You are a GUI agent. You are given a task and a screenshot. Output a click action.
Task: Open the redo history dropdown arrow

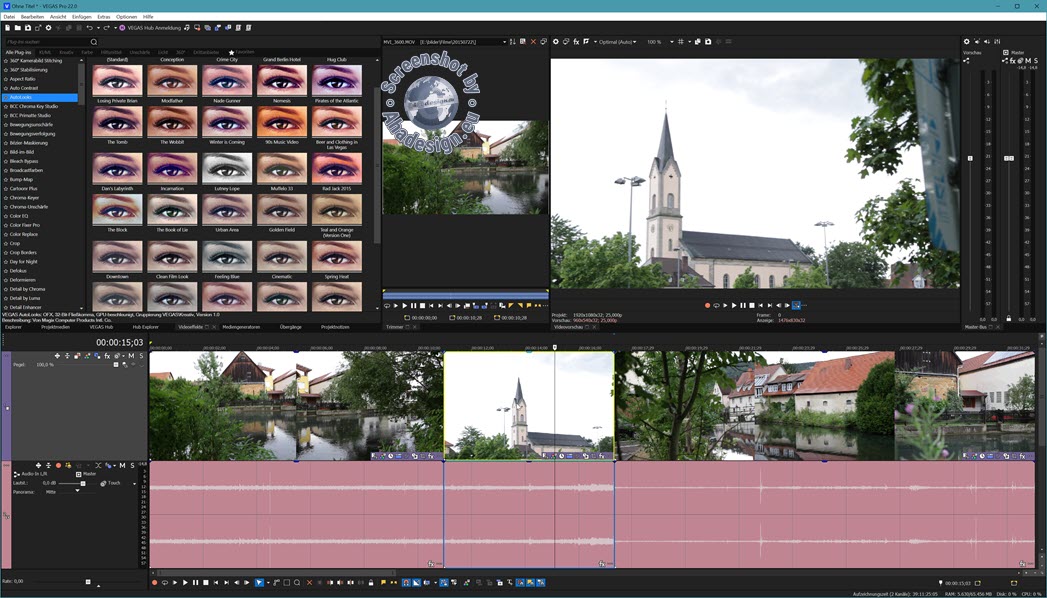[x=116, y=28]
